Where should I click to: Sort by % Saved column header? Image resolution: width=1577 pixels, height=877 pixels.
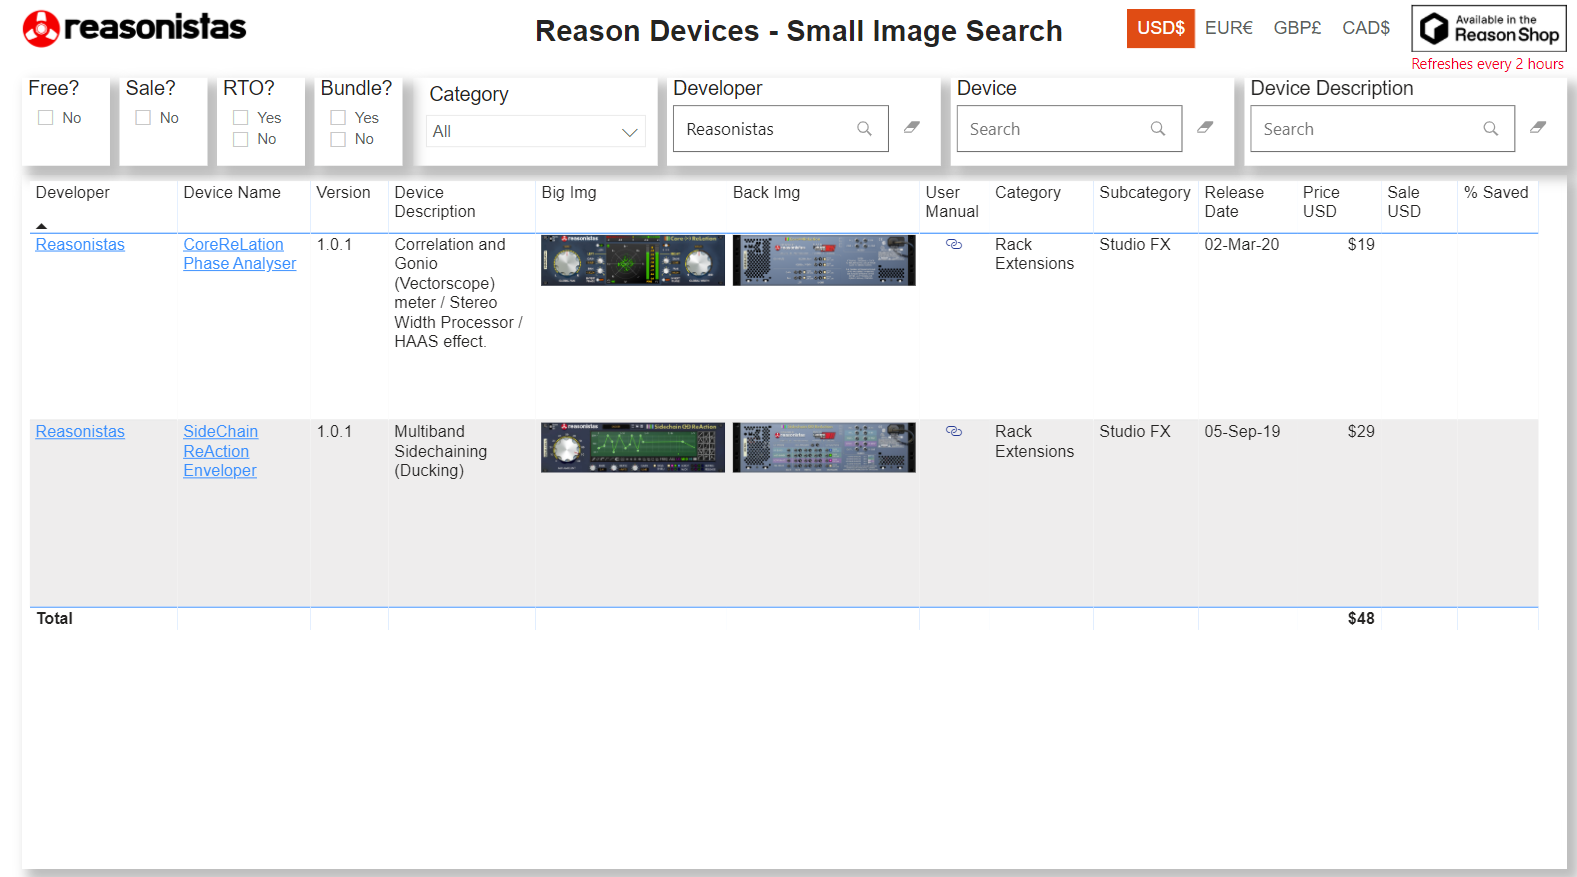point(1496,192)
